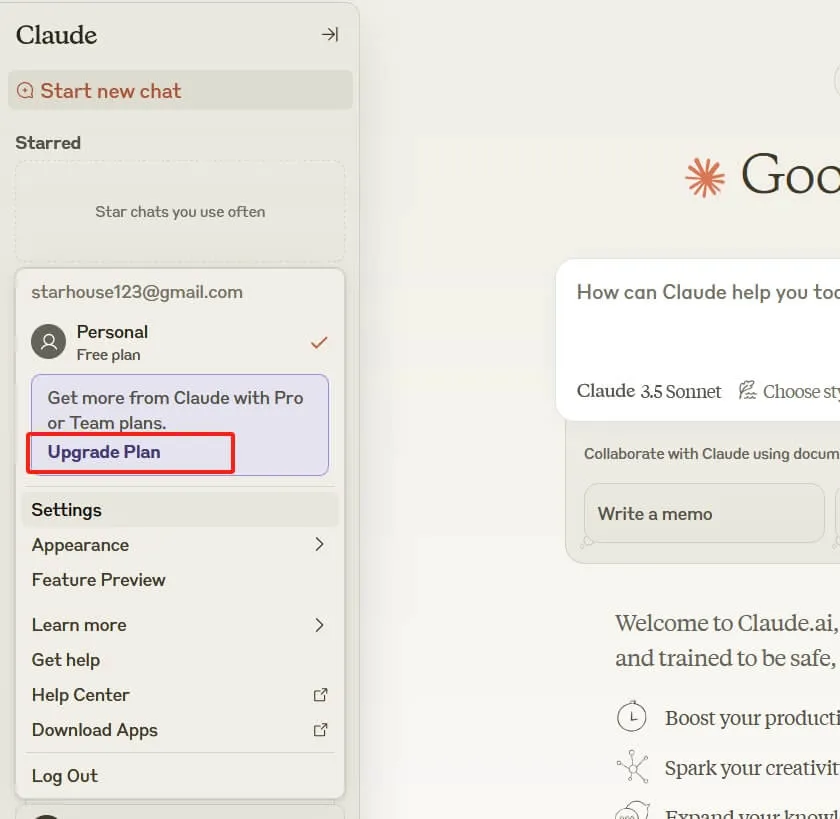Select the Personal Free plan account
Screen dimensions: 840x819
coord(180,342)
